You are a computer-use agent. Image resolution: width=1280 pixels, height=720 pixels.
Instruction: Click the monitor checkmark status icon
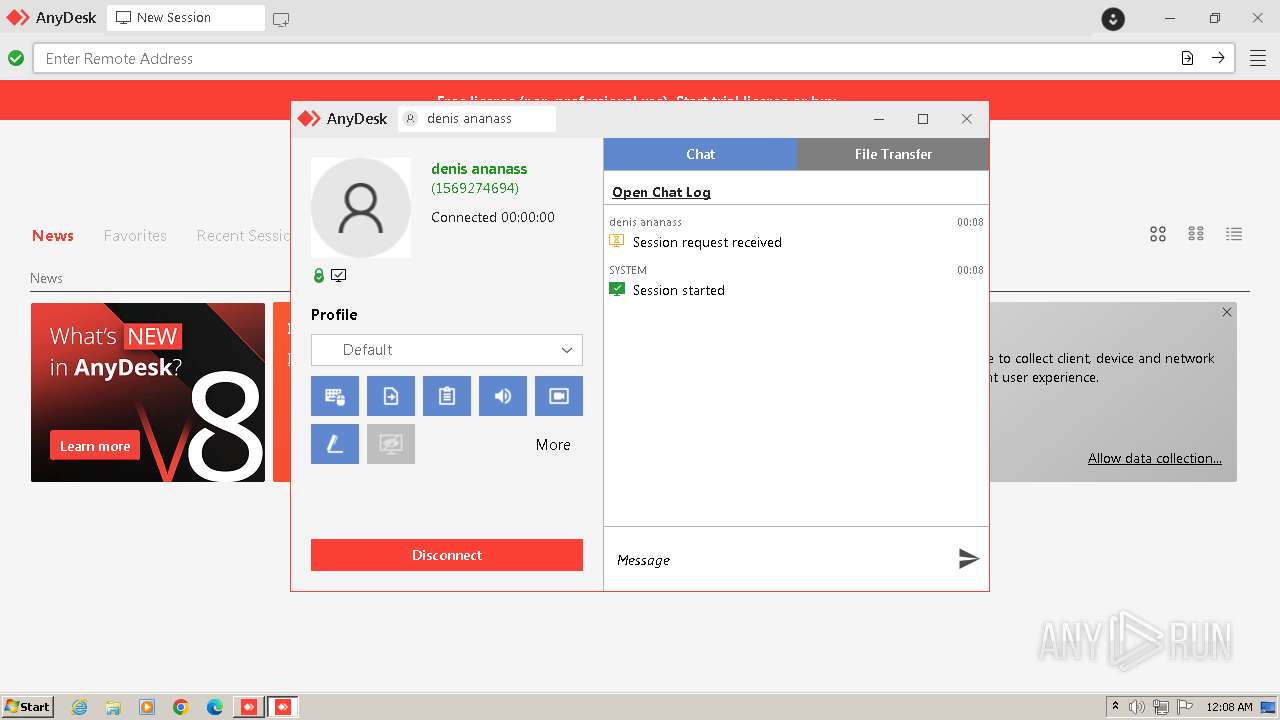click(x=339, y=276)
